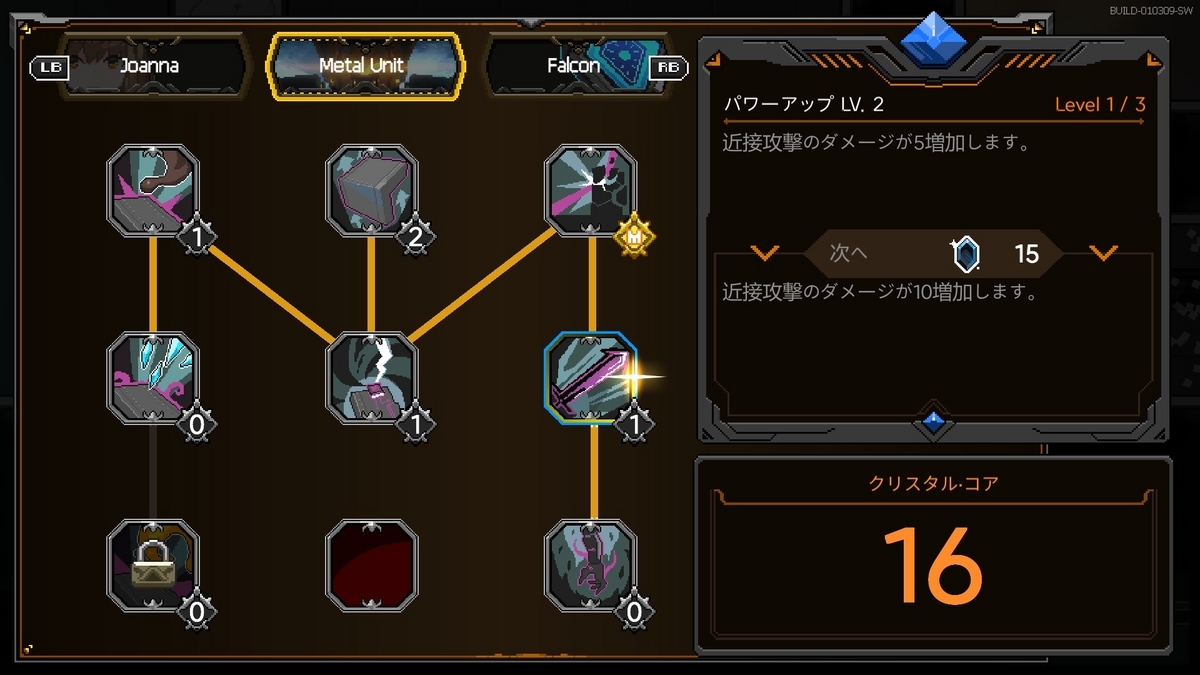Expand using the right orange chevron beside 15
Image resolution: width=1200 pixels, height=675 pixels.
click(x=1103, y=253)
